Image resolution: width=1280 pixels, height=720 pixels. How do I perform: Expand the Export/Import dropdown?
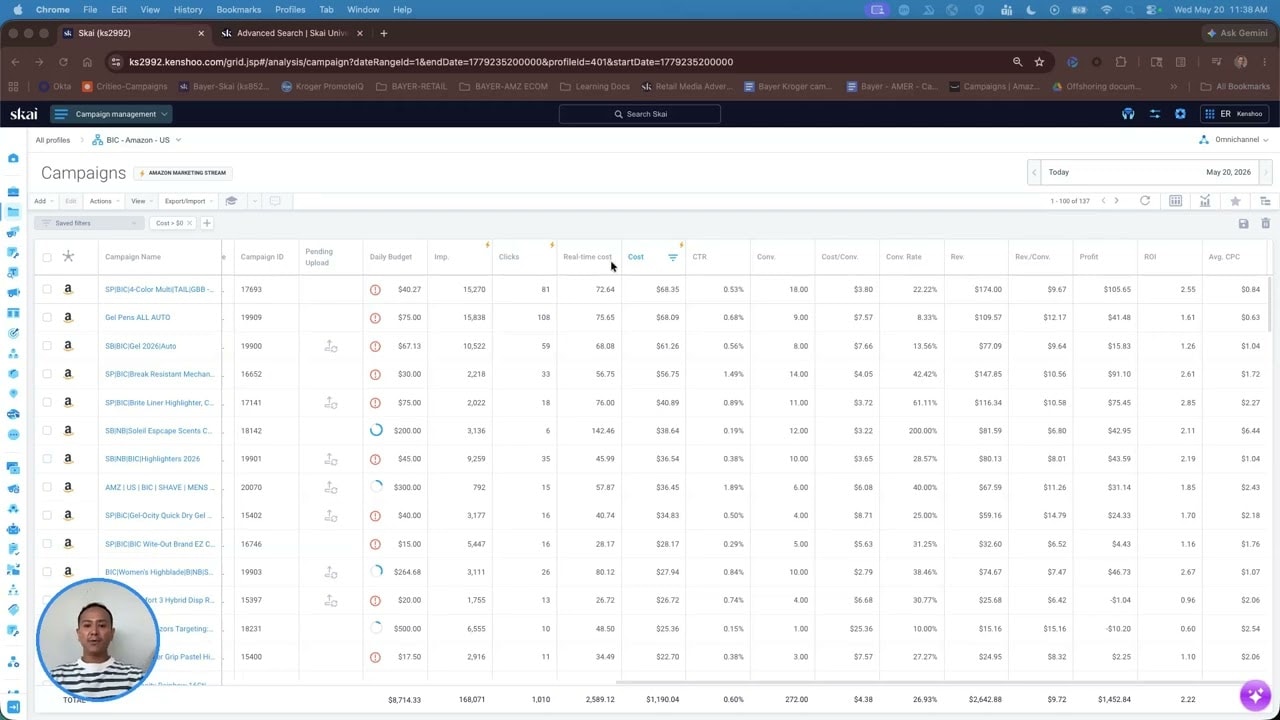tap(187, 201)
